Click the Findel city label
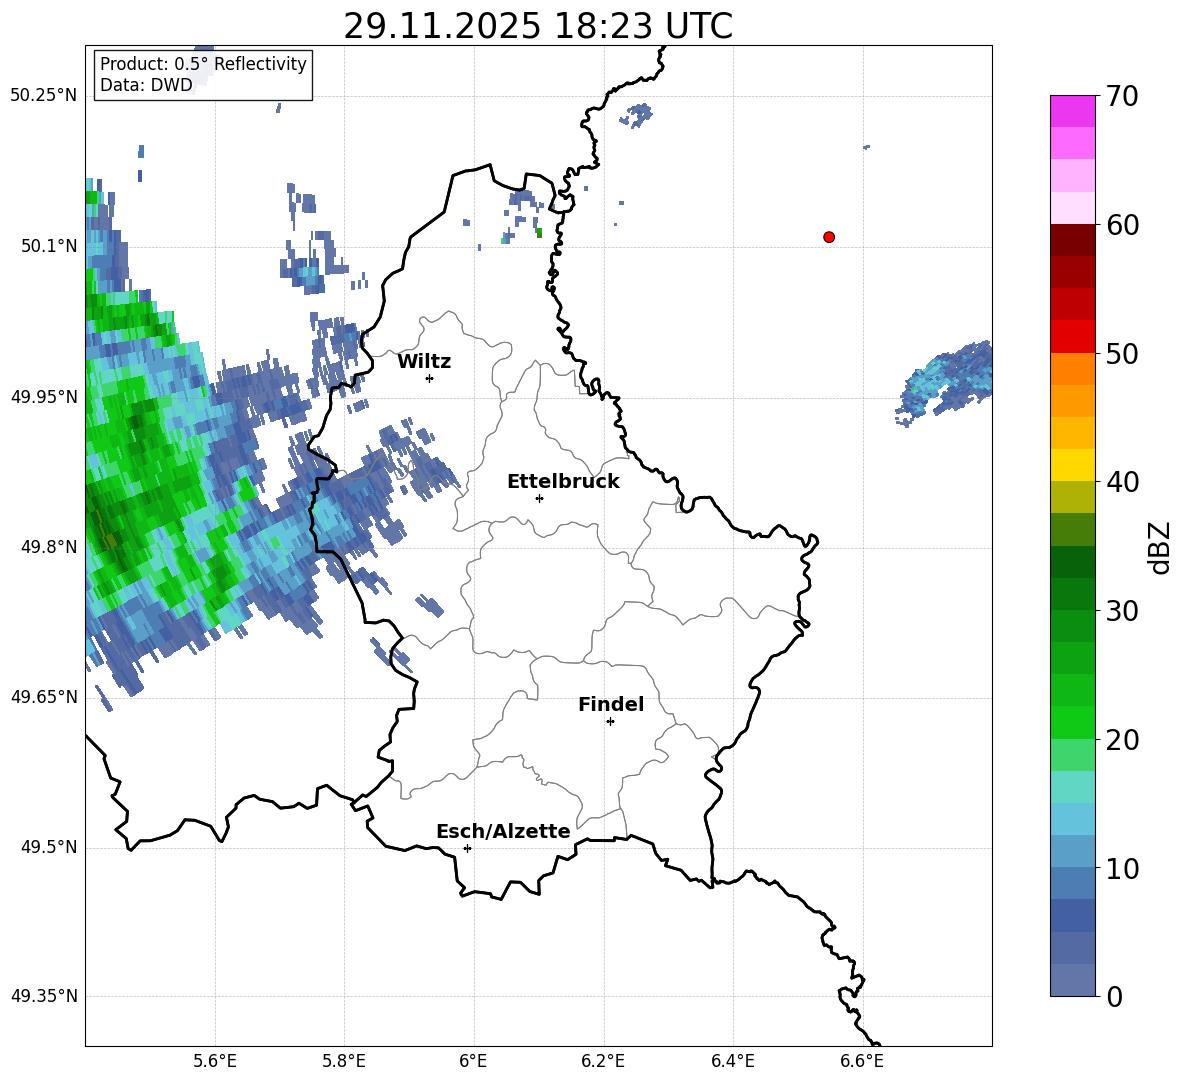This screenshot has height=1081, width=1184. 611,704
